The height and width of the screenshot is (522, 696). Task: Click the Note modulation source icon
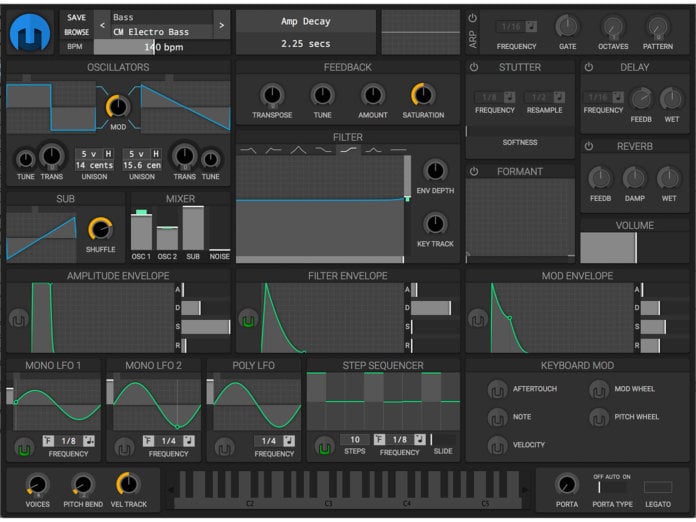pyautogui.click(x=496, y=417)
